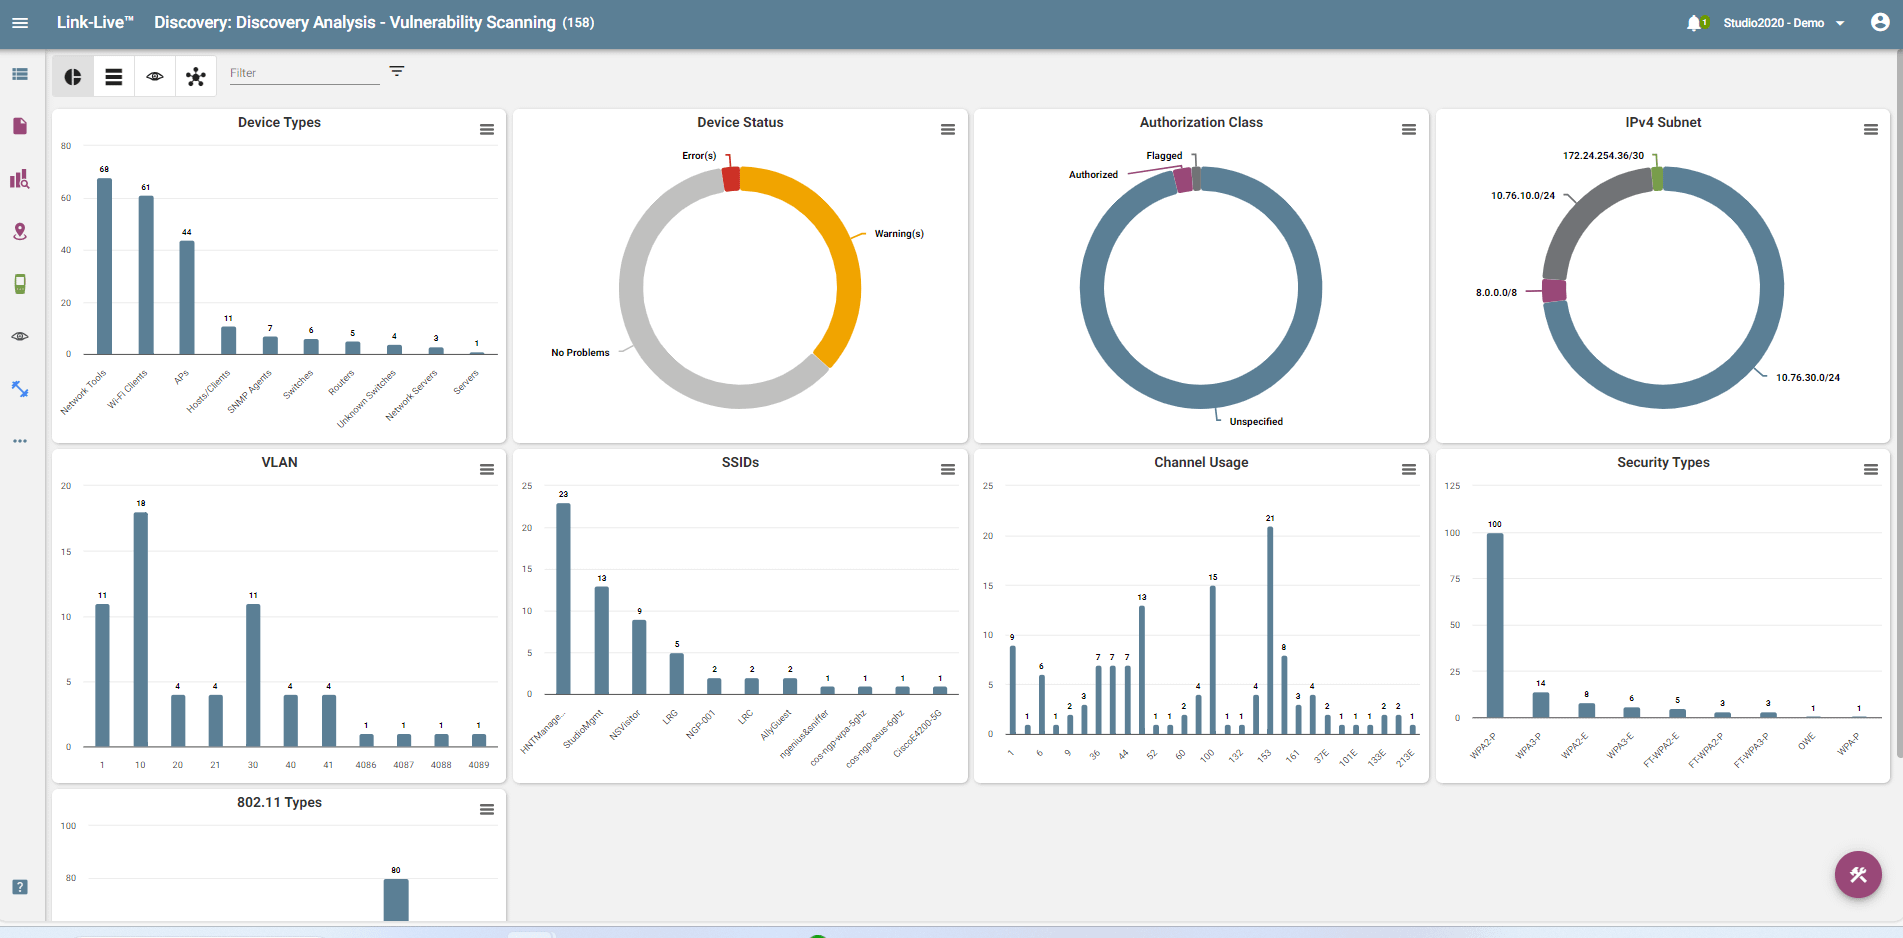Image resolution: width=1903 pixels, height=938 pixels.
Task: Click the round purple tools button
Action: tap(1858, 875)
